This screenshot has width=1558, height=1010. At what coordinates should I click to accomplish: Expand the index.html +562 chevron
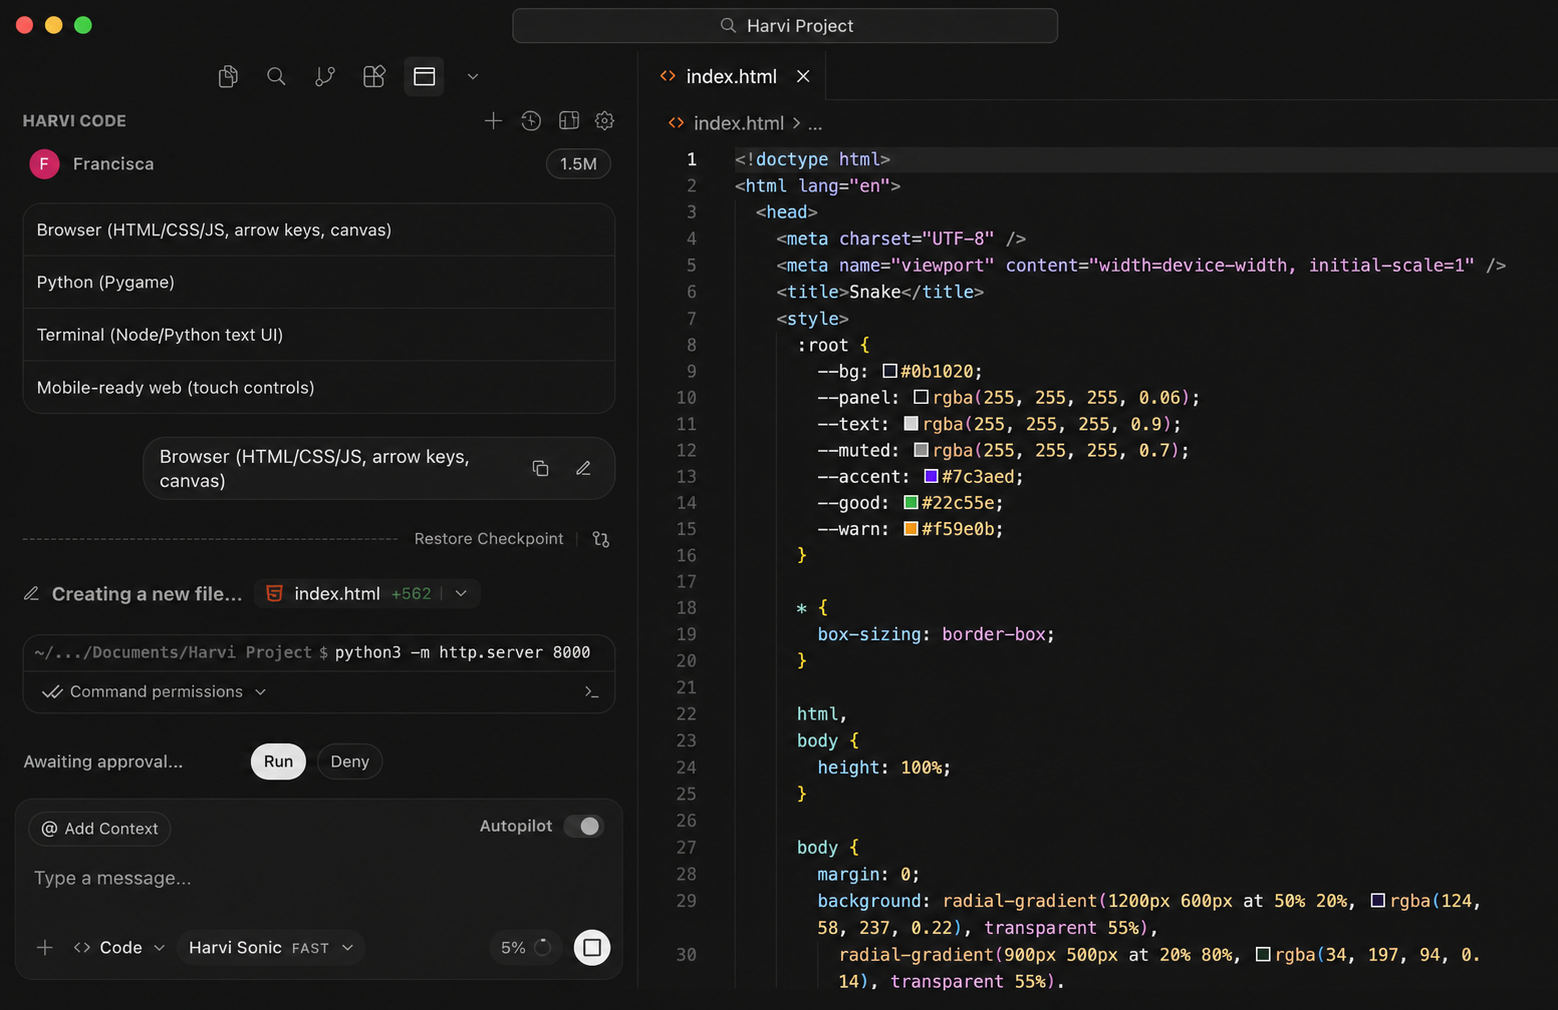pos(461,594)
